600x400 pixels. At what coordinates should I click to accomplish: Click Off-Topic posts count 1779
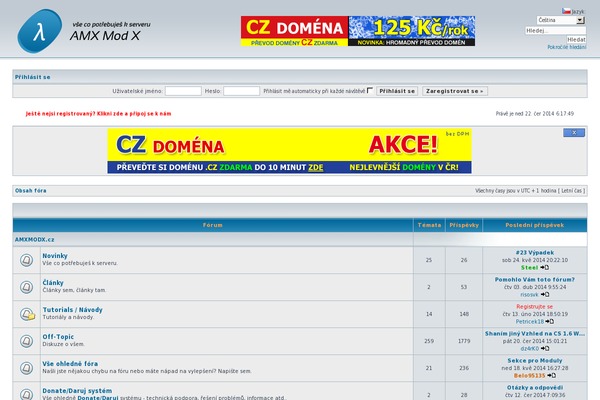click(x=464, y=341)
